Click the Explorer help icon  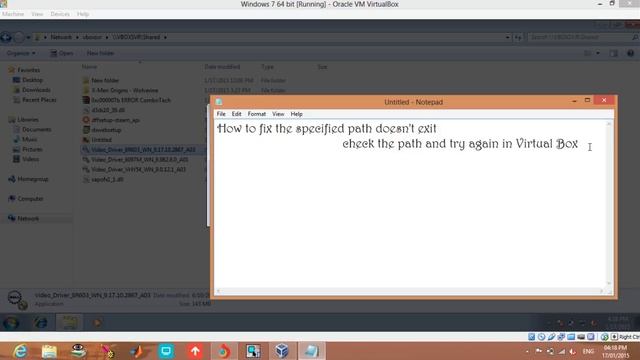click(x=630, y=53)
